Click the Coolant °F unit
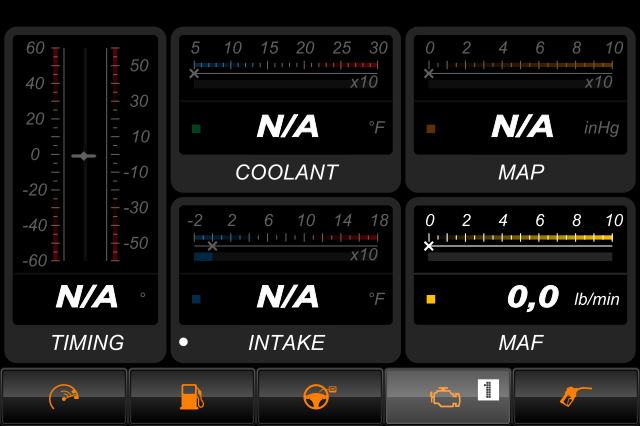Image resolution: width=640 pixels, height=426 pixels. (x=377, y=127)
